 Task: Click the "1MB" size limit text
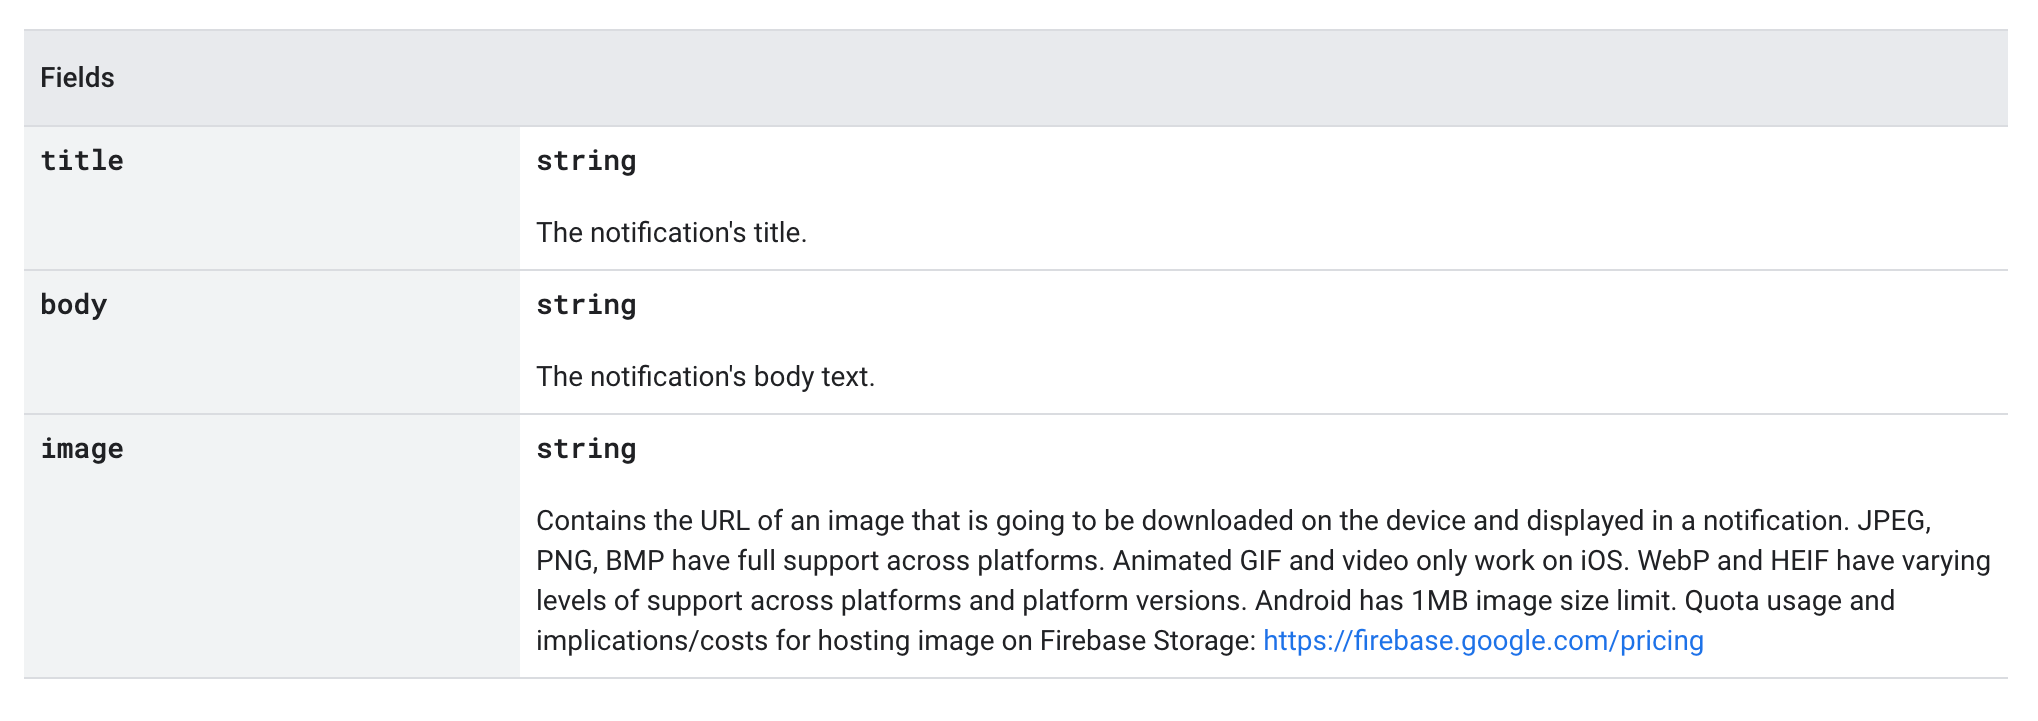[x=1439, y=601]
